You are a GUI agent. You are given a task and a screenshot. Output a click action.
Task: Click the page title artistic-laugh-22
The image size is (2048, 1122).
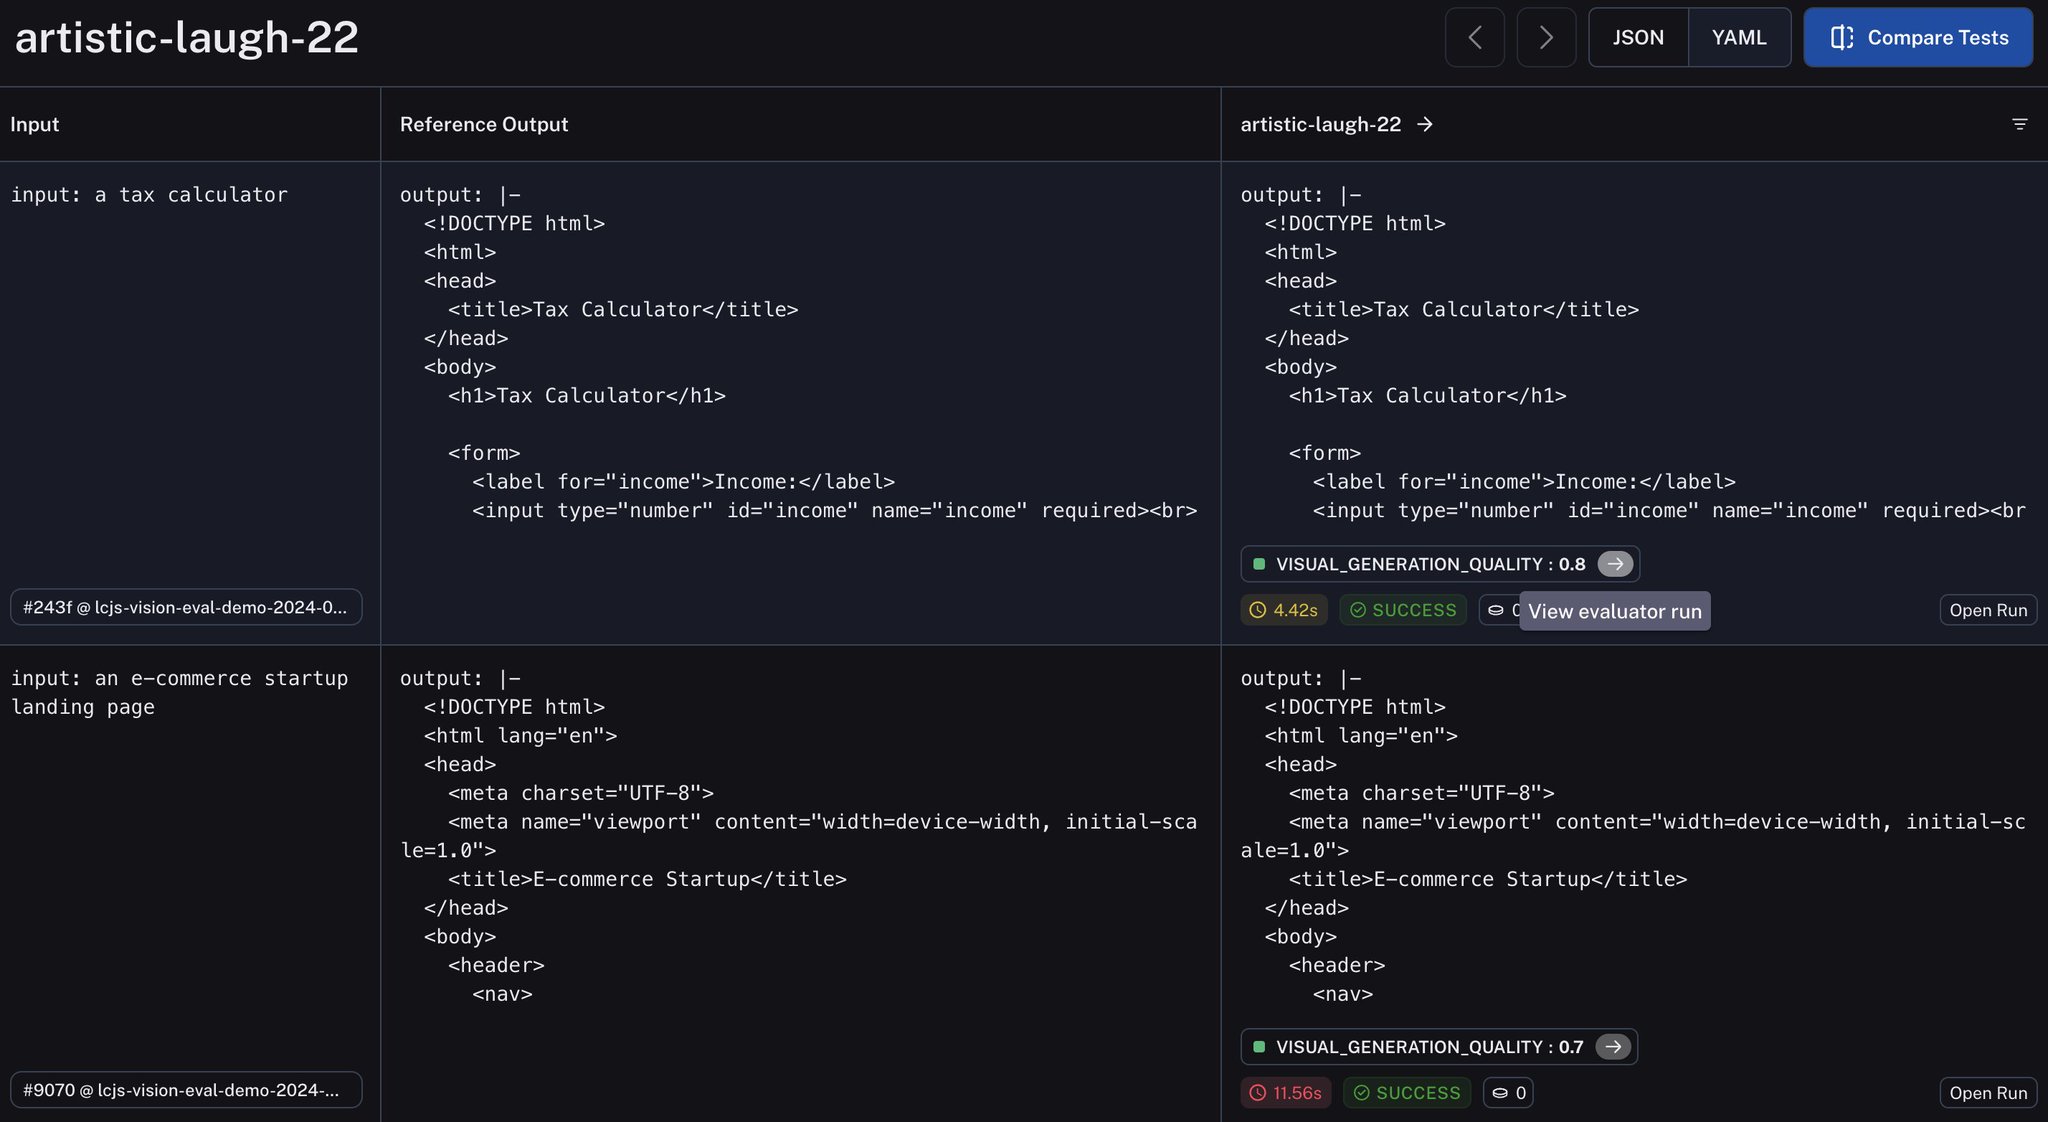point(187,38)
